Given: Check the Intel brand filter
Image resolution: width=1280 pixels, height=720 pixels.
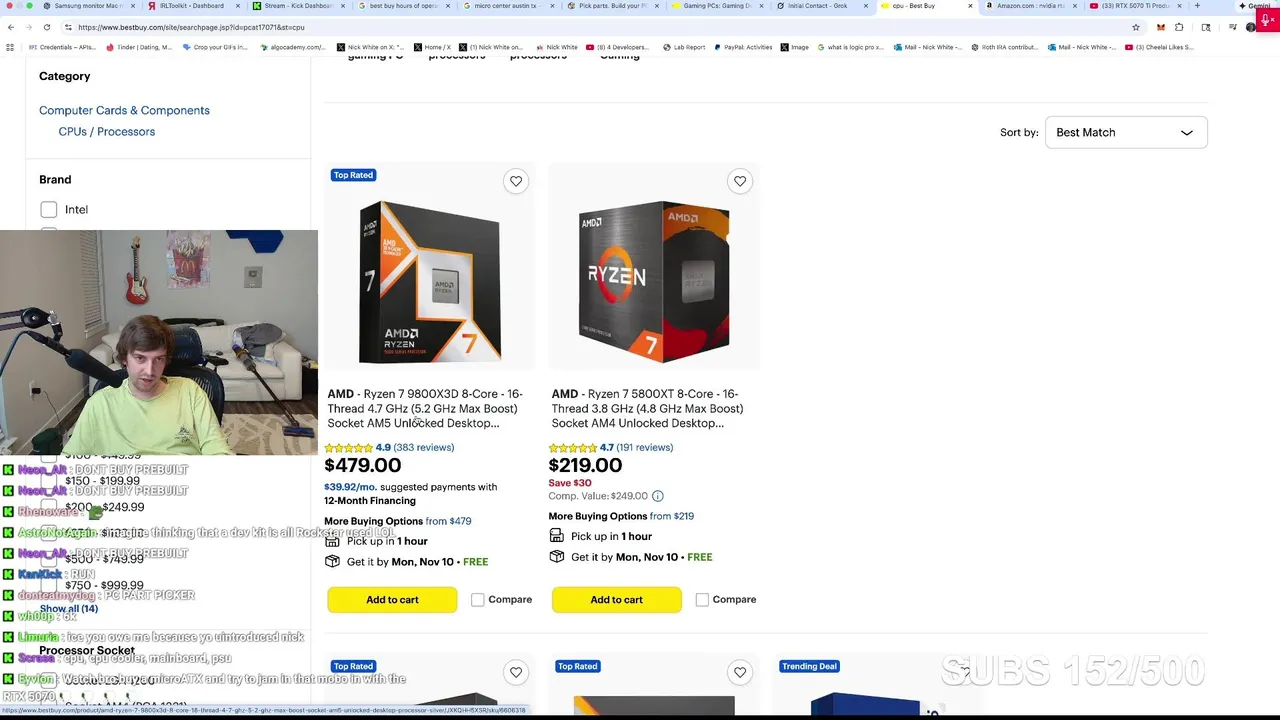Looking at the screenshot, I should coord(49,209).
